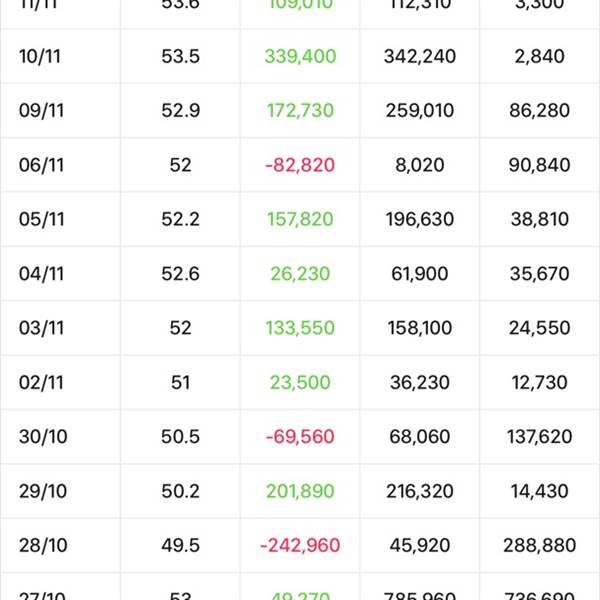Select the 158,100 value cell

click(420, 328)
